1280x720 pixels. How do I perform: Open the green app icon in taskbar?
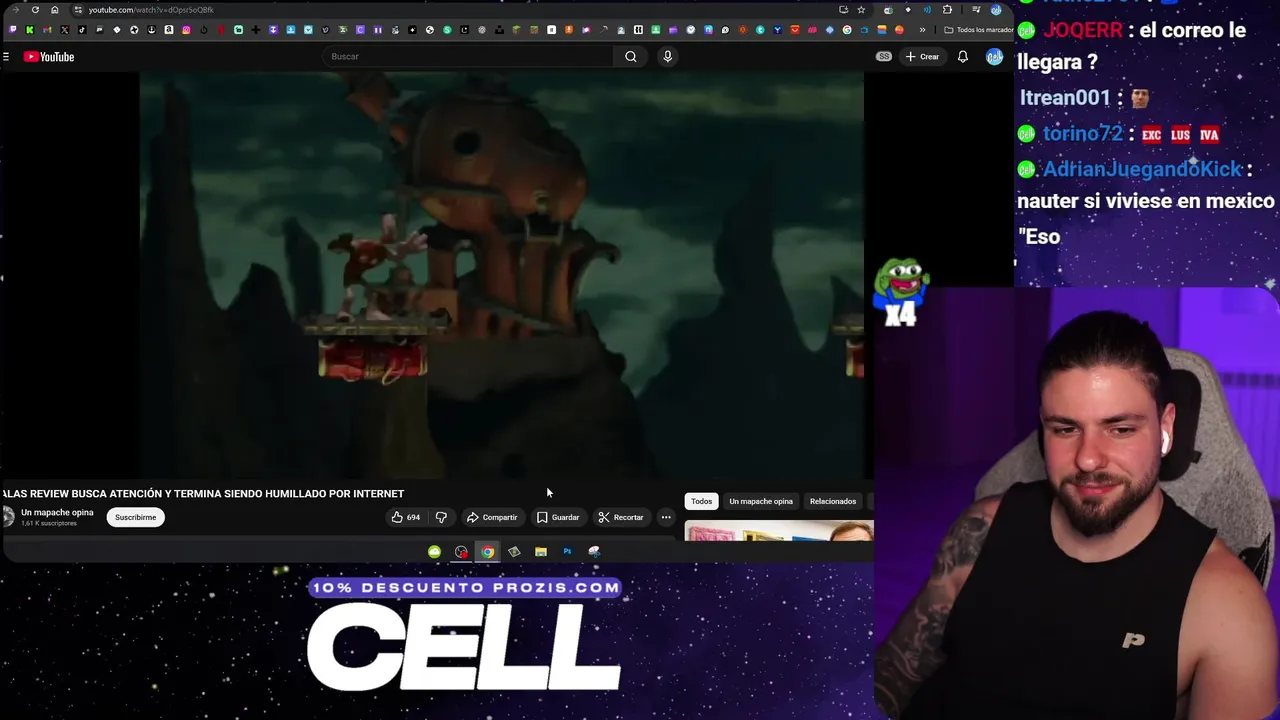[x=434, y=551]
